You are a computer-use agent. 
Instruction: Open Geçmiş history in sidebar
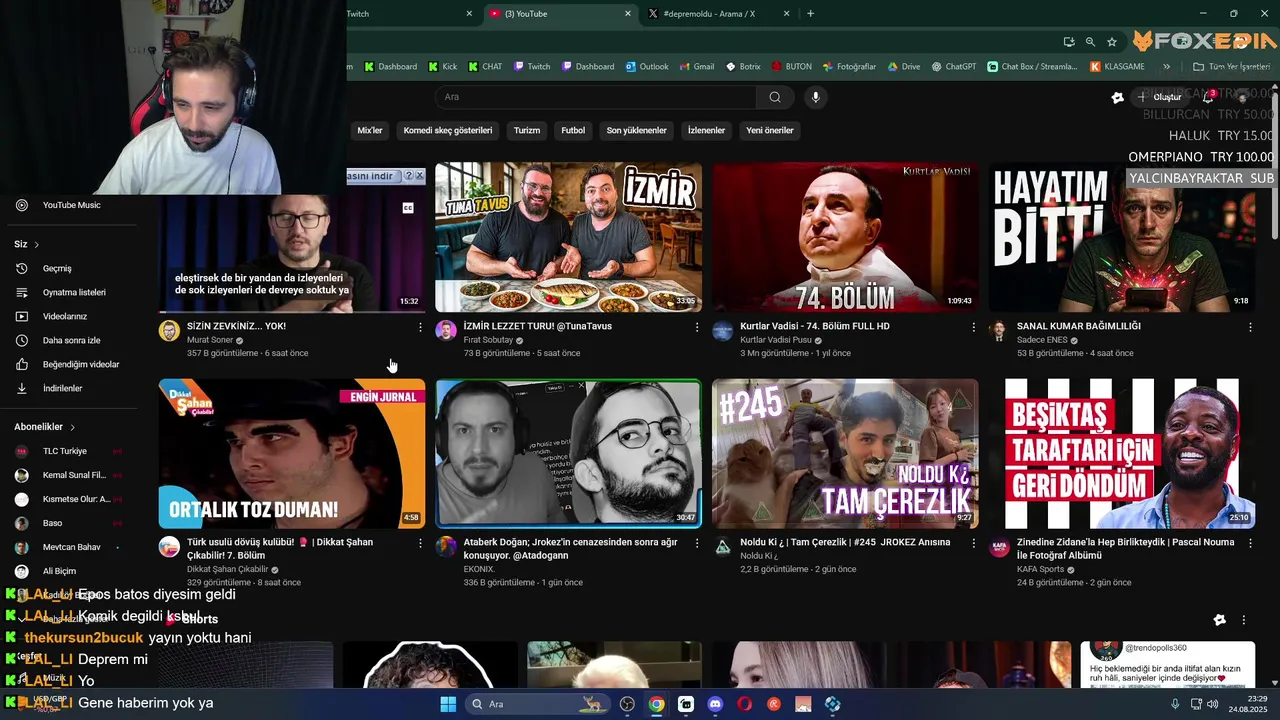[70, 268]
